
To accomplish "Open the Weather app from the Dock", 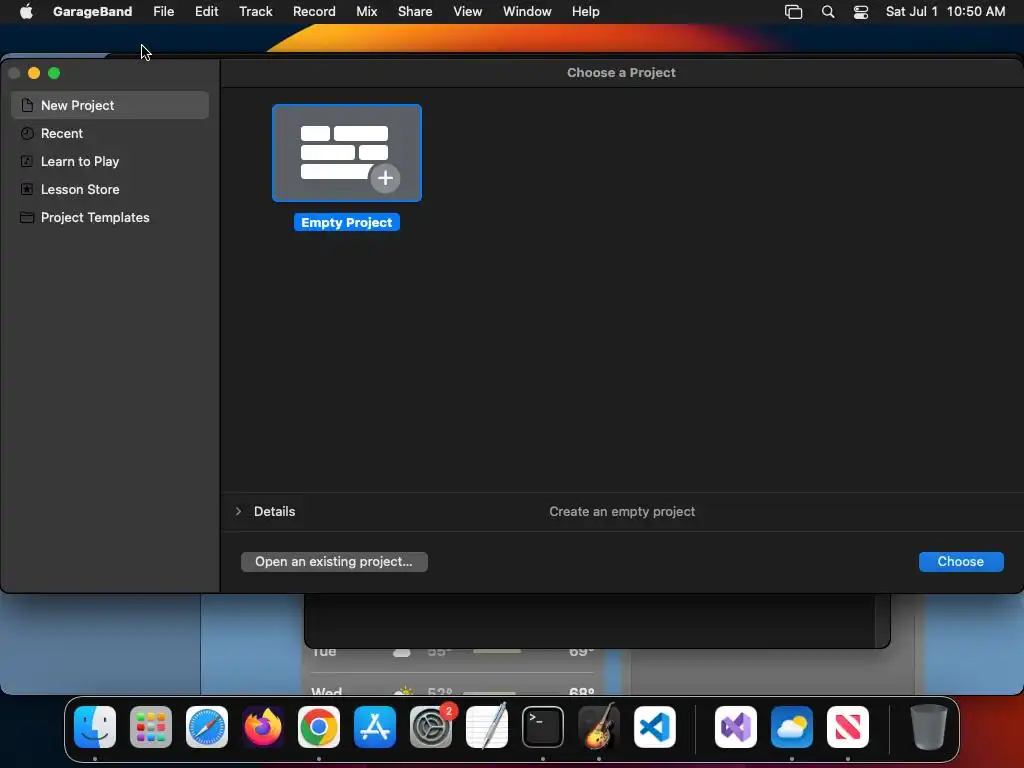I will click(792, 727).
